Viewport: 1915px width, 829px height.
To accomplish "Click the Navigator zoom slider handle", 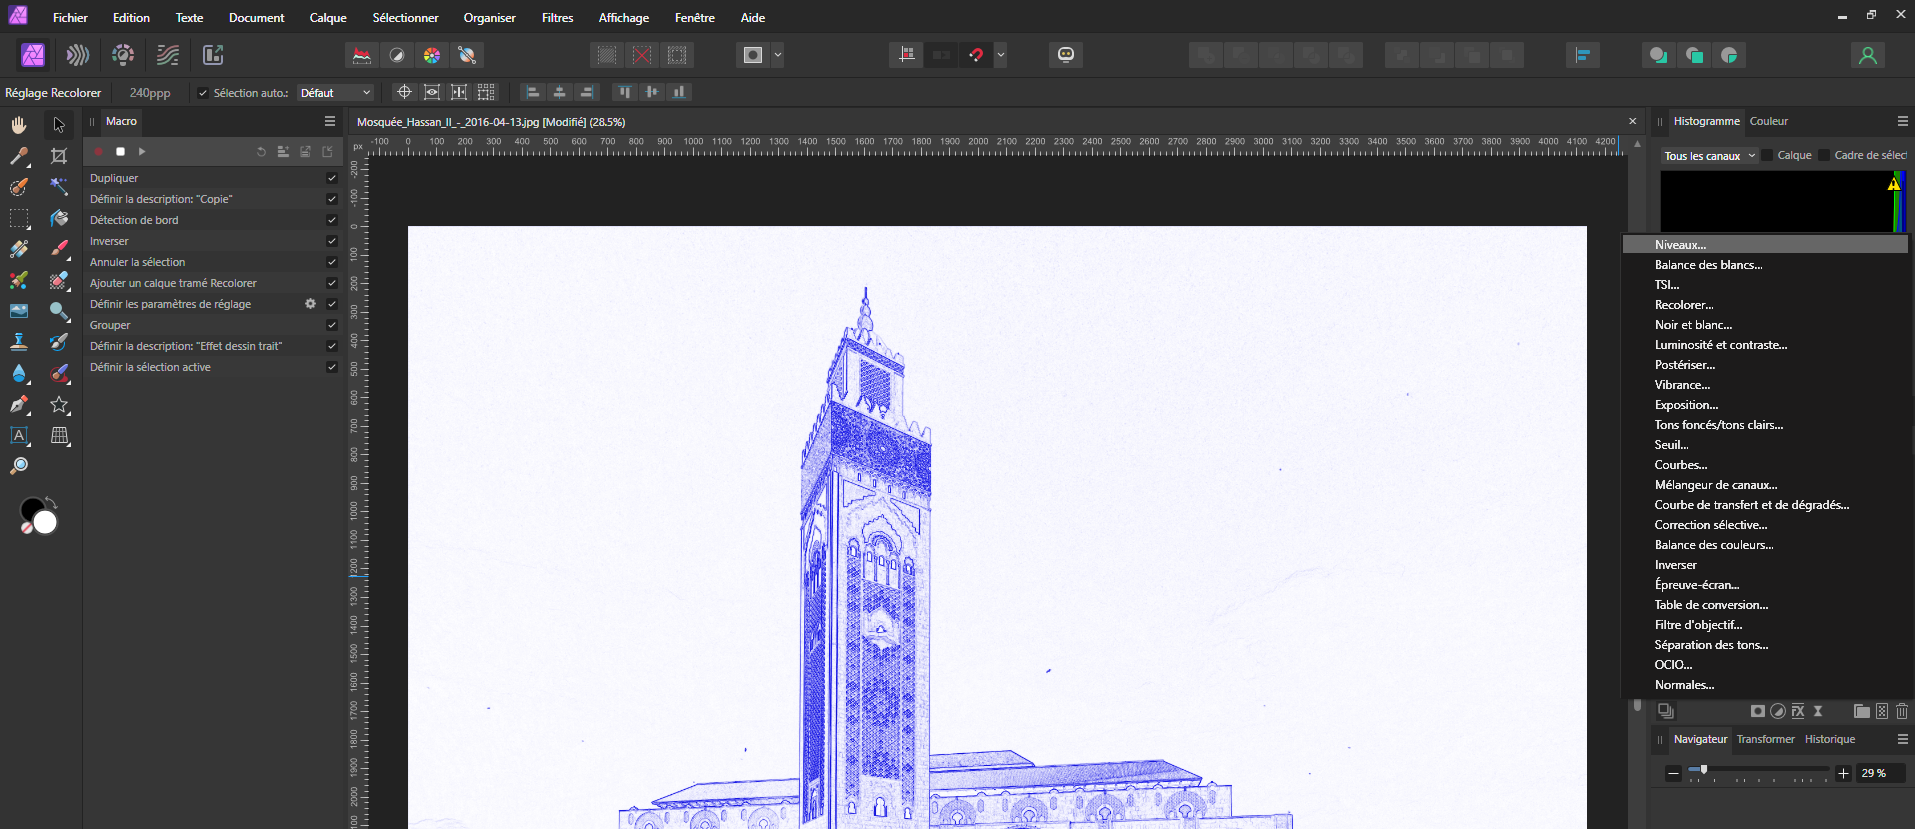I will coord(1704,770).
